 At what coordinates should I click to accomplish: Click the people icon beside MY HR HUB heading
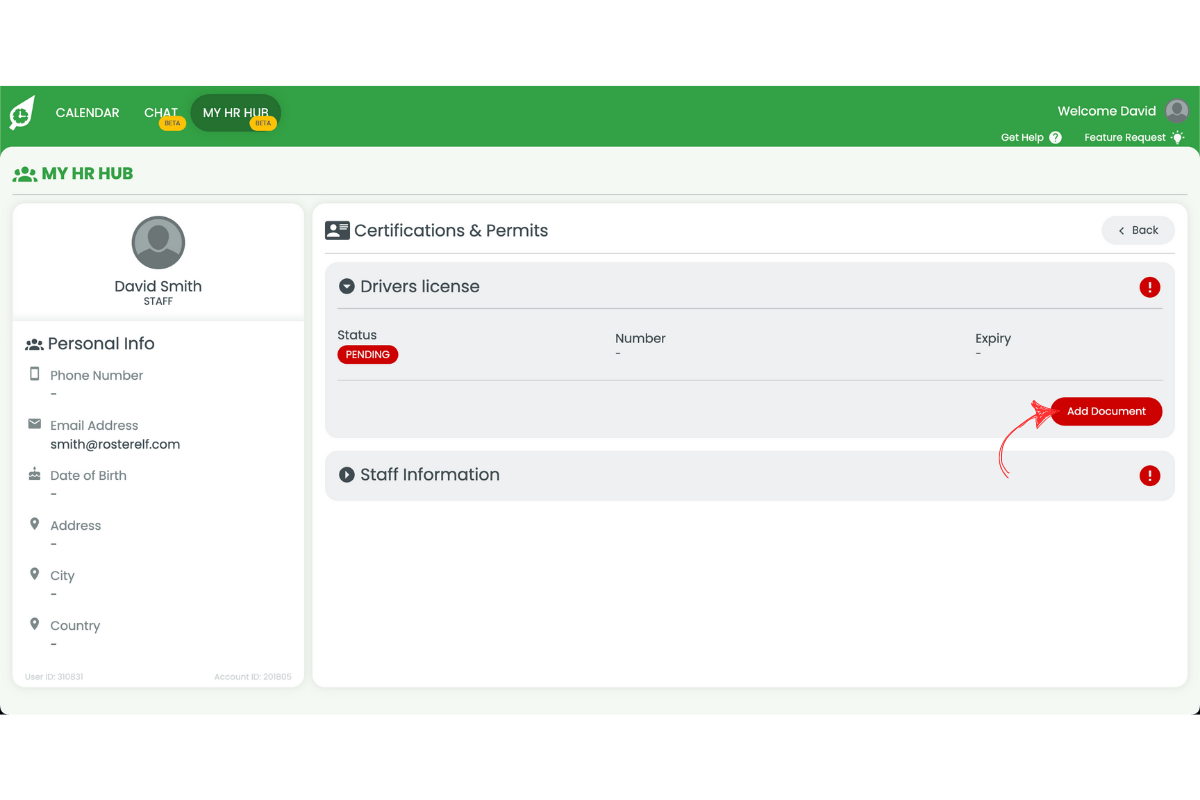tap(24, 173)
